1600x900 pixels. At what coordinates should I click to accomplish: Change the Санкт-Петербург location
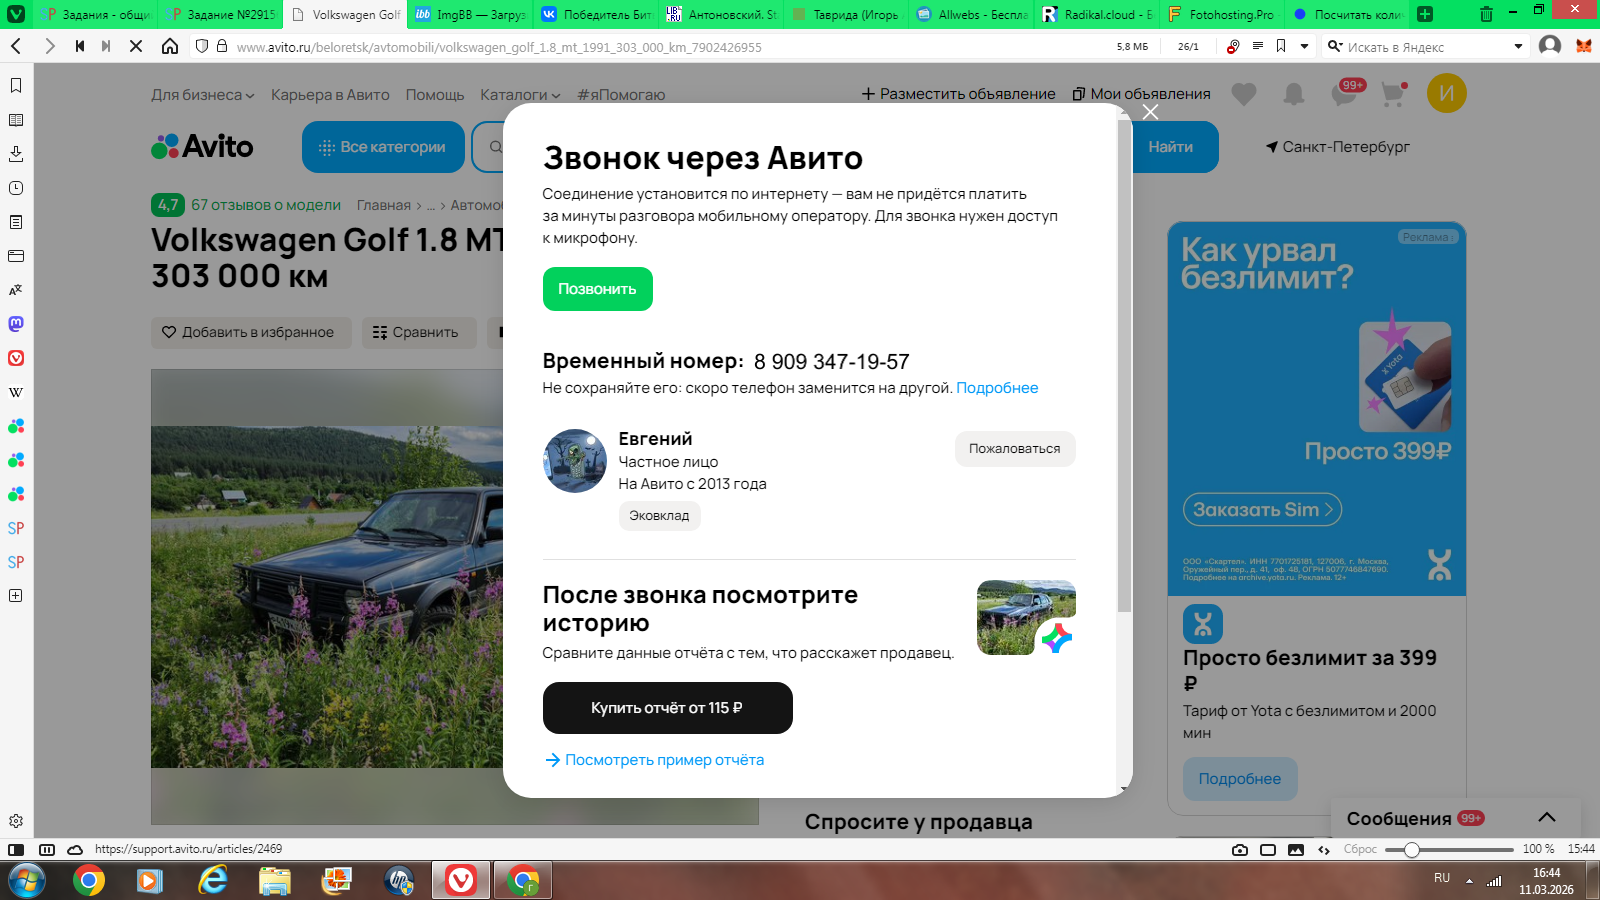click(x=1338, y=147)
